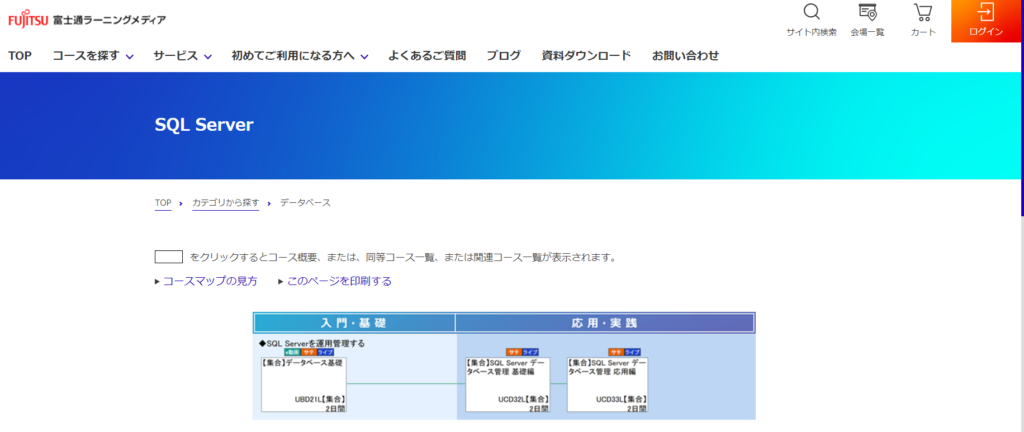Screen dimensions: 1024x432
Task: Click the empty legend box before をクリックすると
Action: coord(168,257)
